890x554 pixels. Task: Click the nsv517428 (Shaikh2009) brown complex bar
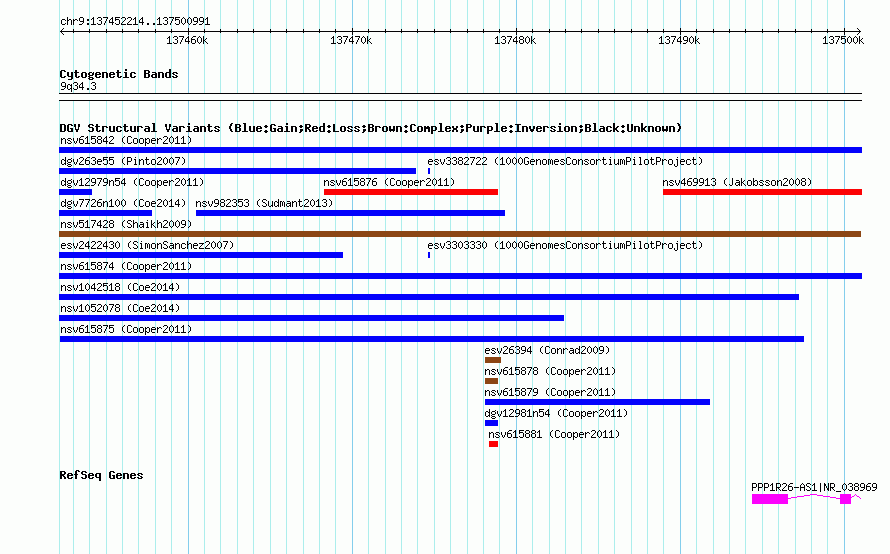click(x=460, y=234)
